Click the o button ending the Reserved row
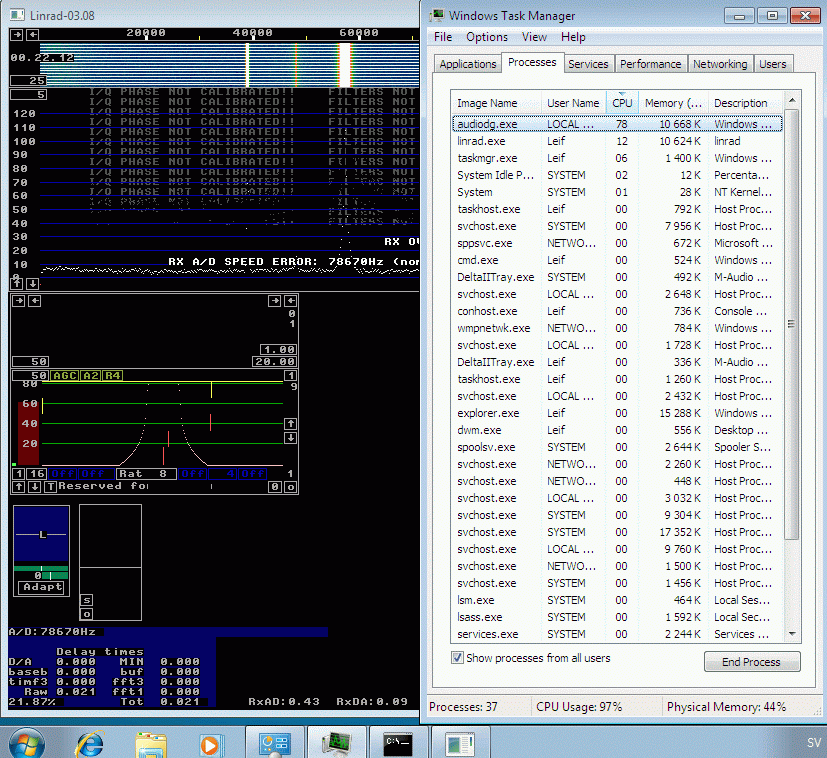Viewport: 827px width, 758px height. [290, 487]
